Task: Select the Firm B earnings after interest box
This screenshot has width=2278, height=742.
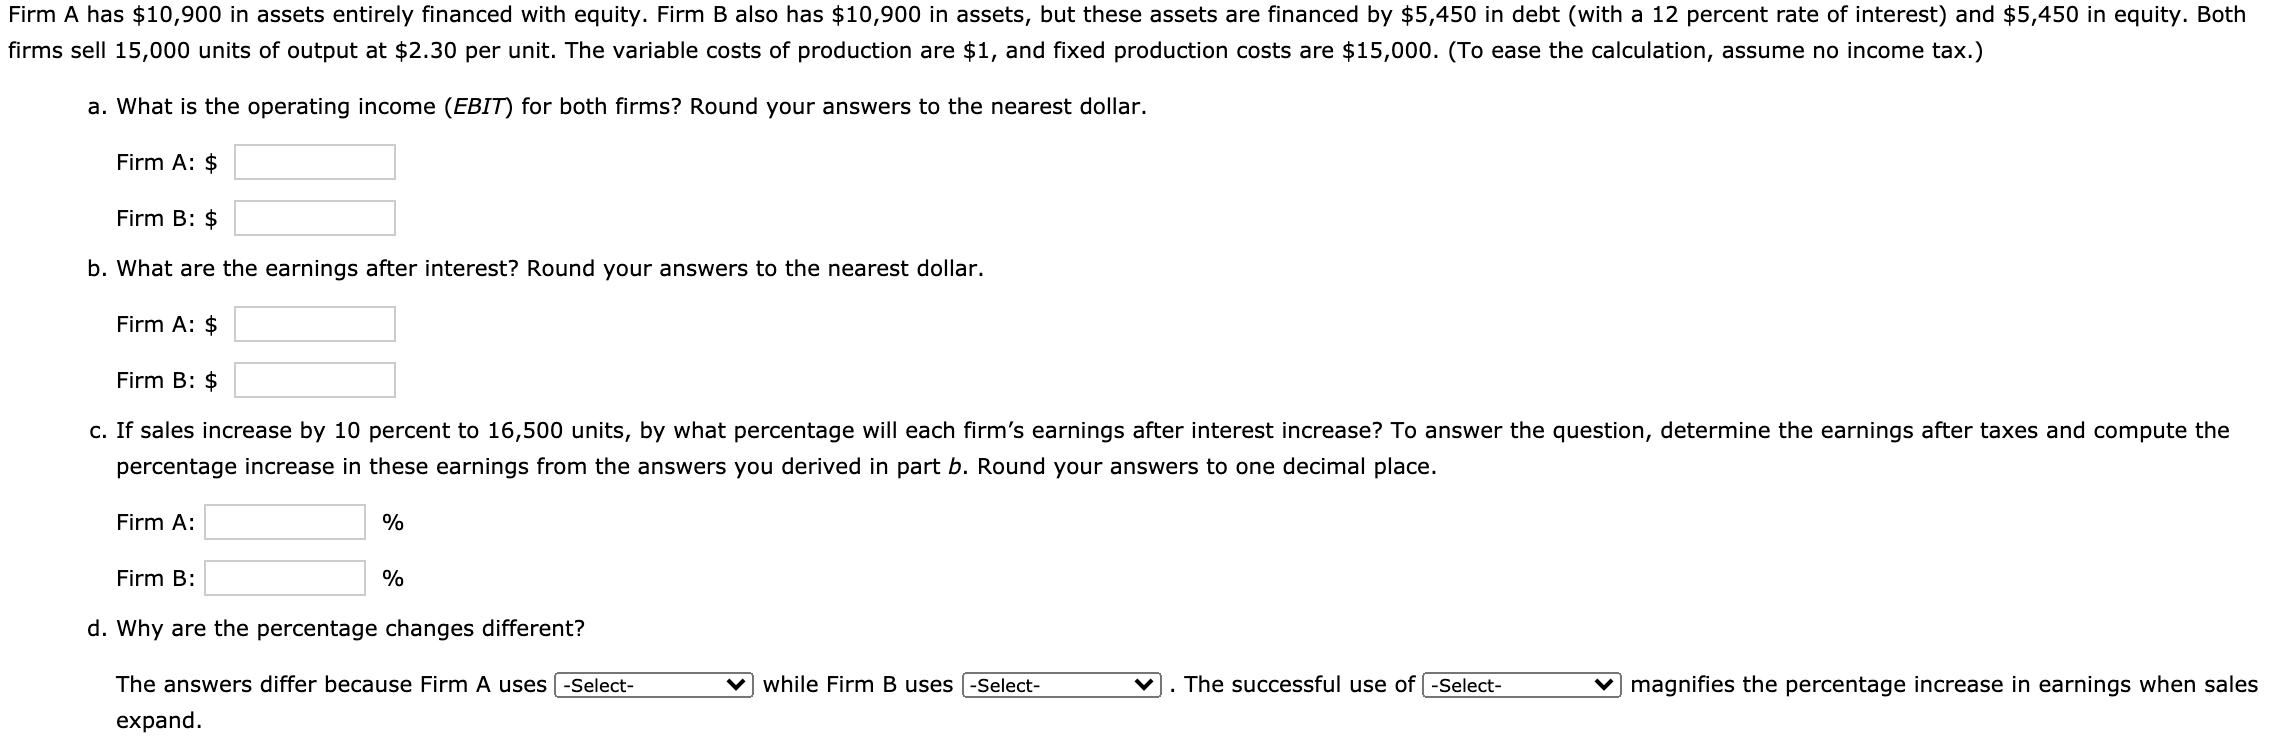Action: (x=313, y=379)
